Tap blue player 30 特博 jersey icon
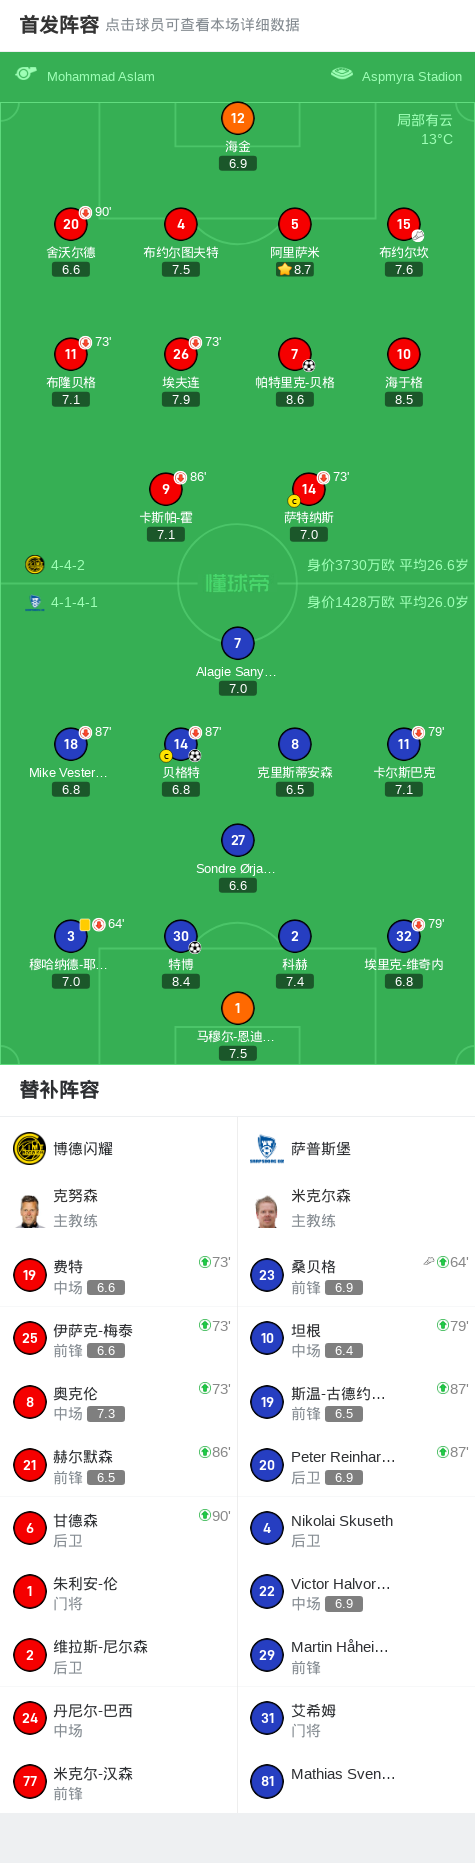The width and height of the screenshot is (475, 1863). 181,936
